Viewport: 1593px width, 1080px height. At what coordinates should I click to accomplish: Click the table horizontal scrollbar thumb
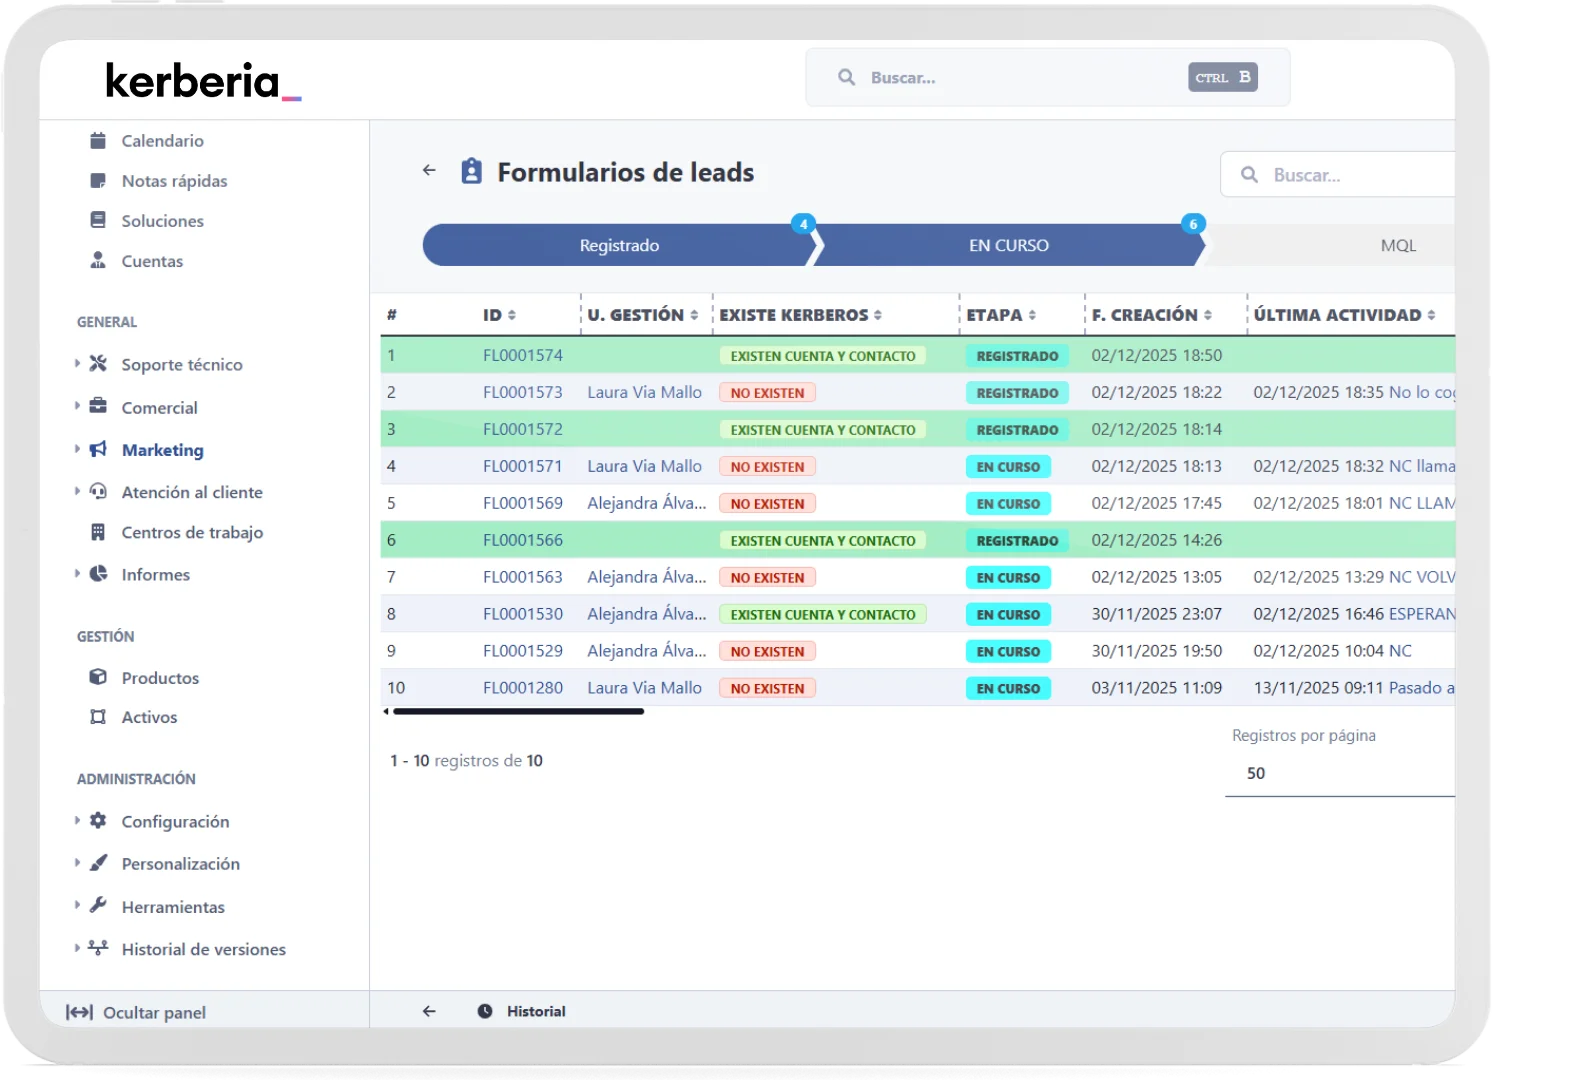click(518, 712)
